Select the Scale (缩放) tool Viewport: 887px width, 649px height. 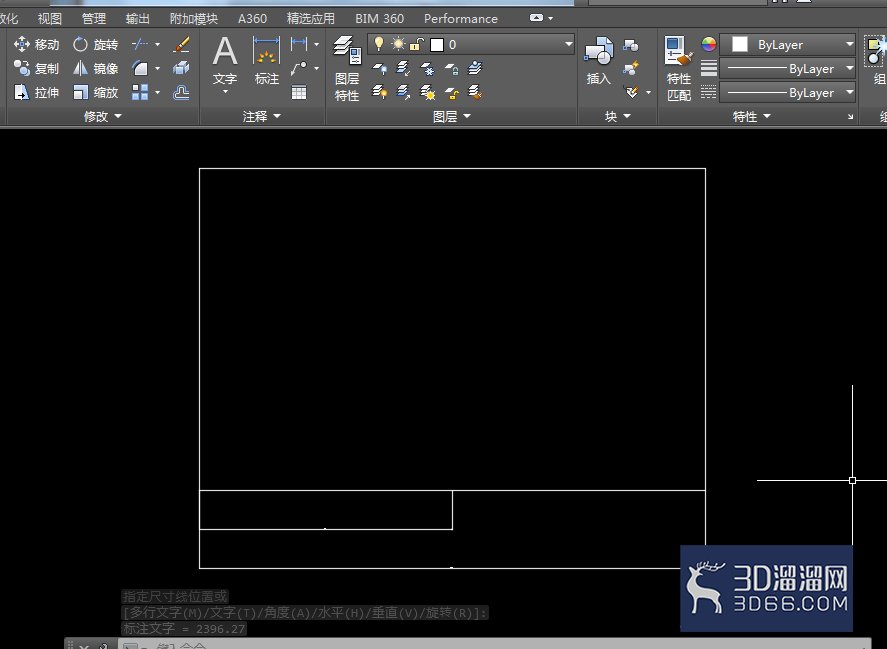pos(95,92)
